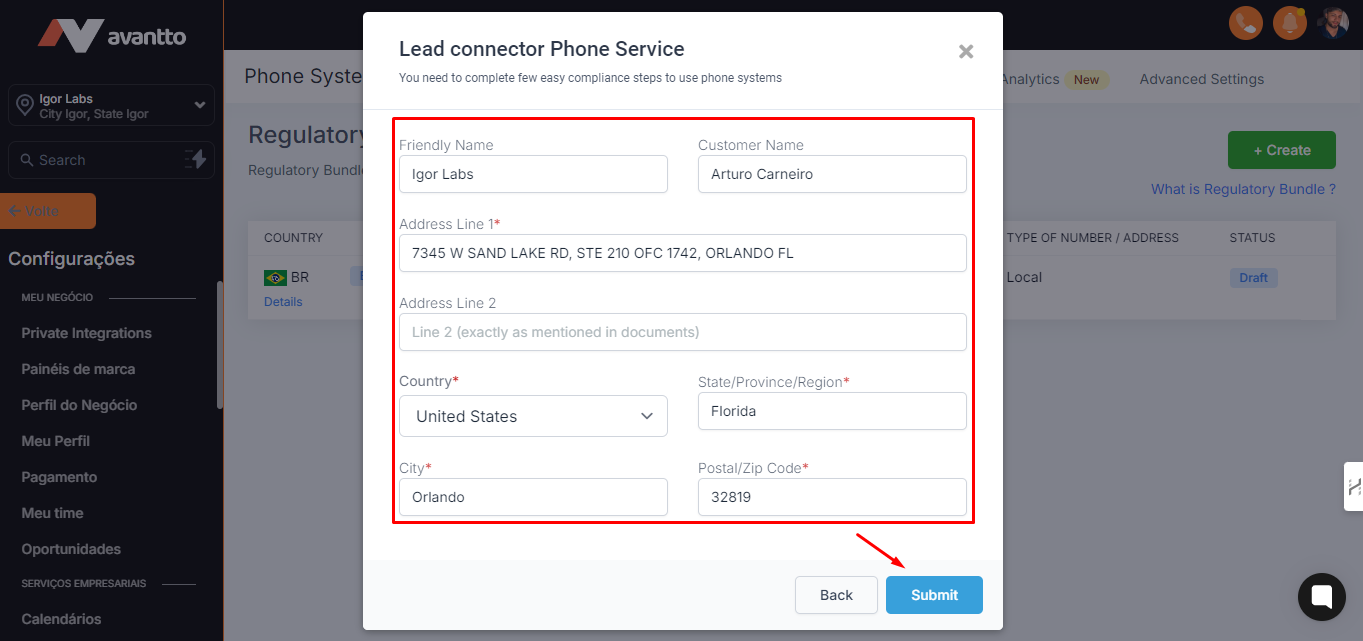Screen dimensions: 1363x641
Task: Click the green Create button
Action: 1281,150
